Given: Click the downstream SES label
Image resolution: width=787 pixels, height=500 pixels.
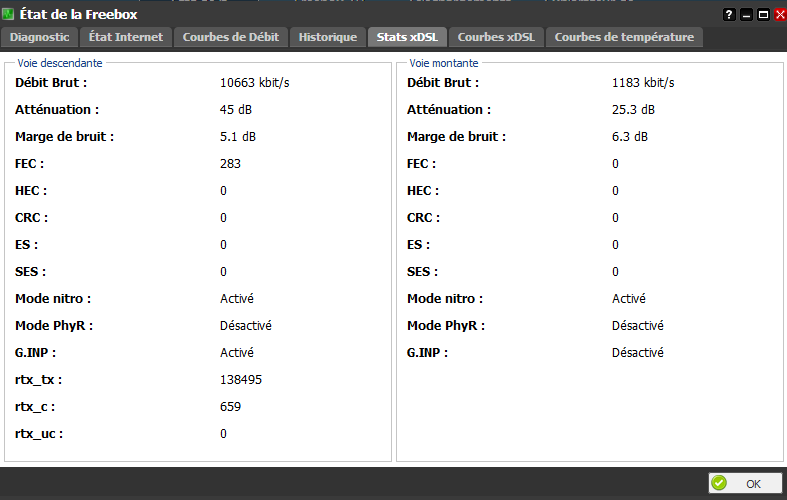Looking at the screenshot, I should coord(30,272).
